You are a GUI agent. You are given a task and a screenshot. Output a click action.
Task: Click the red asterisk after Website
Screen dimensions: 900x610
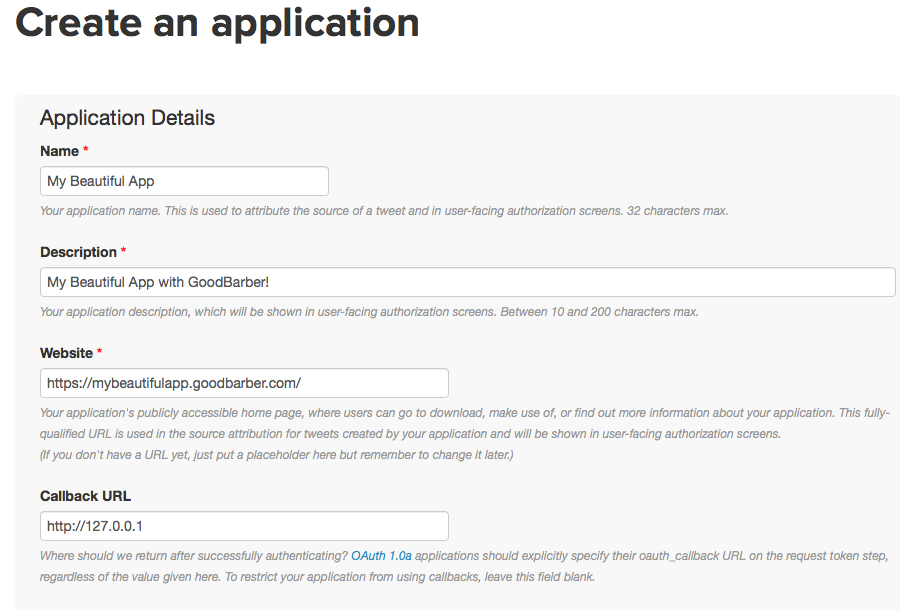coord(99,351)
